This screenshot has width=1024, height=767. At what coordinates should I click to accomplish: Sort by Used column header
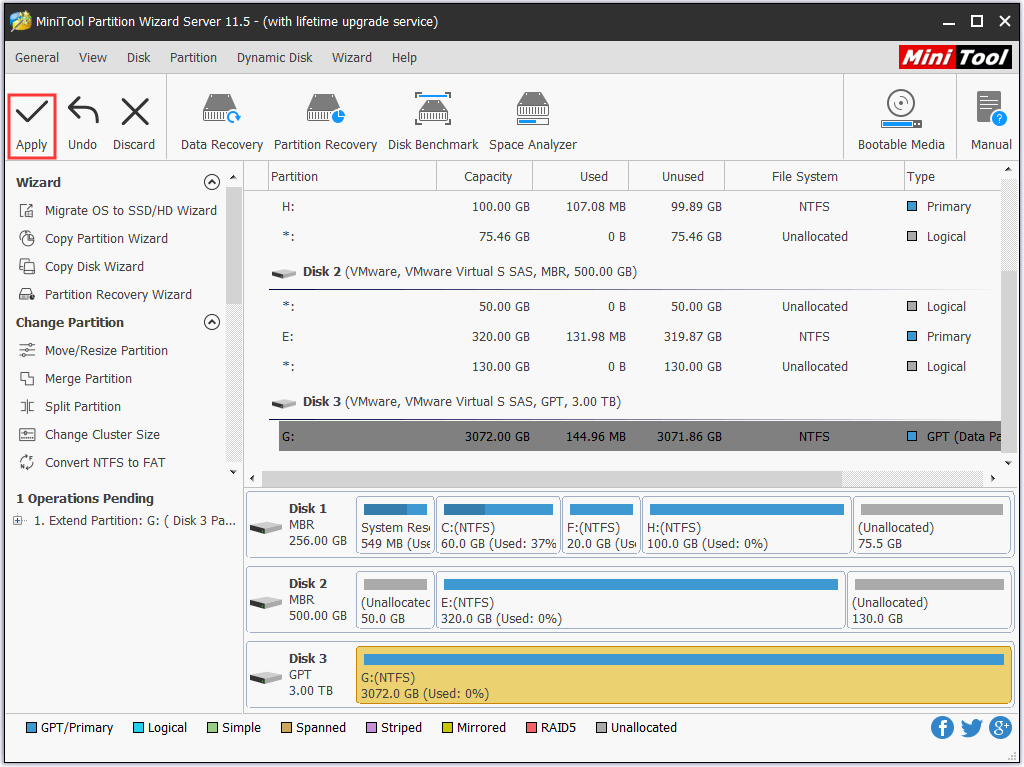pyautogui.click(x=581, y=176)
